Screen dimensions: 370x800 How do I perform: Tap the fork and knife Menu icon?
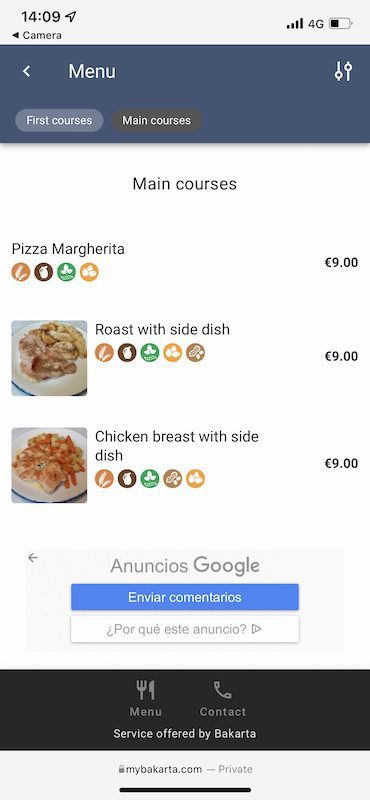coord(145,690)
